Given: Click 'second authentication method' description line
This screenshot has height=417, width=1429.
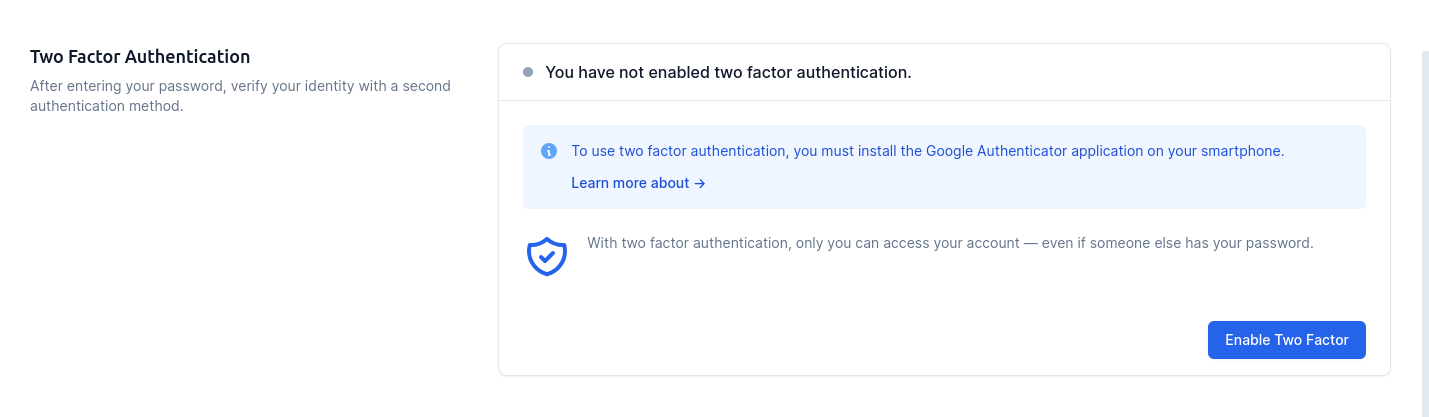Looking at the screenshot, I should click(107, 106).
